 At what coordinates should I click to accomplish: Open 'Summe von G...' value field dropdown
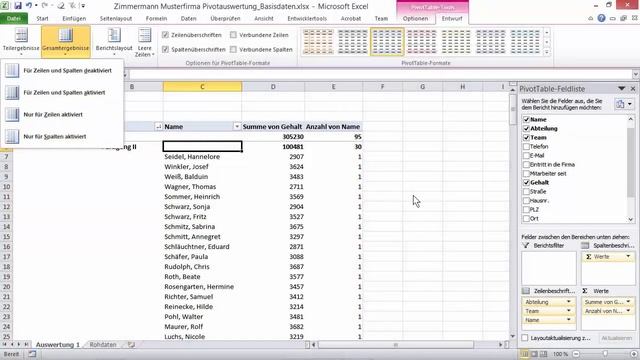pyautogui.click(x=628, y=302)
